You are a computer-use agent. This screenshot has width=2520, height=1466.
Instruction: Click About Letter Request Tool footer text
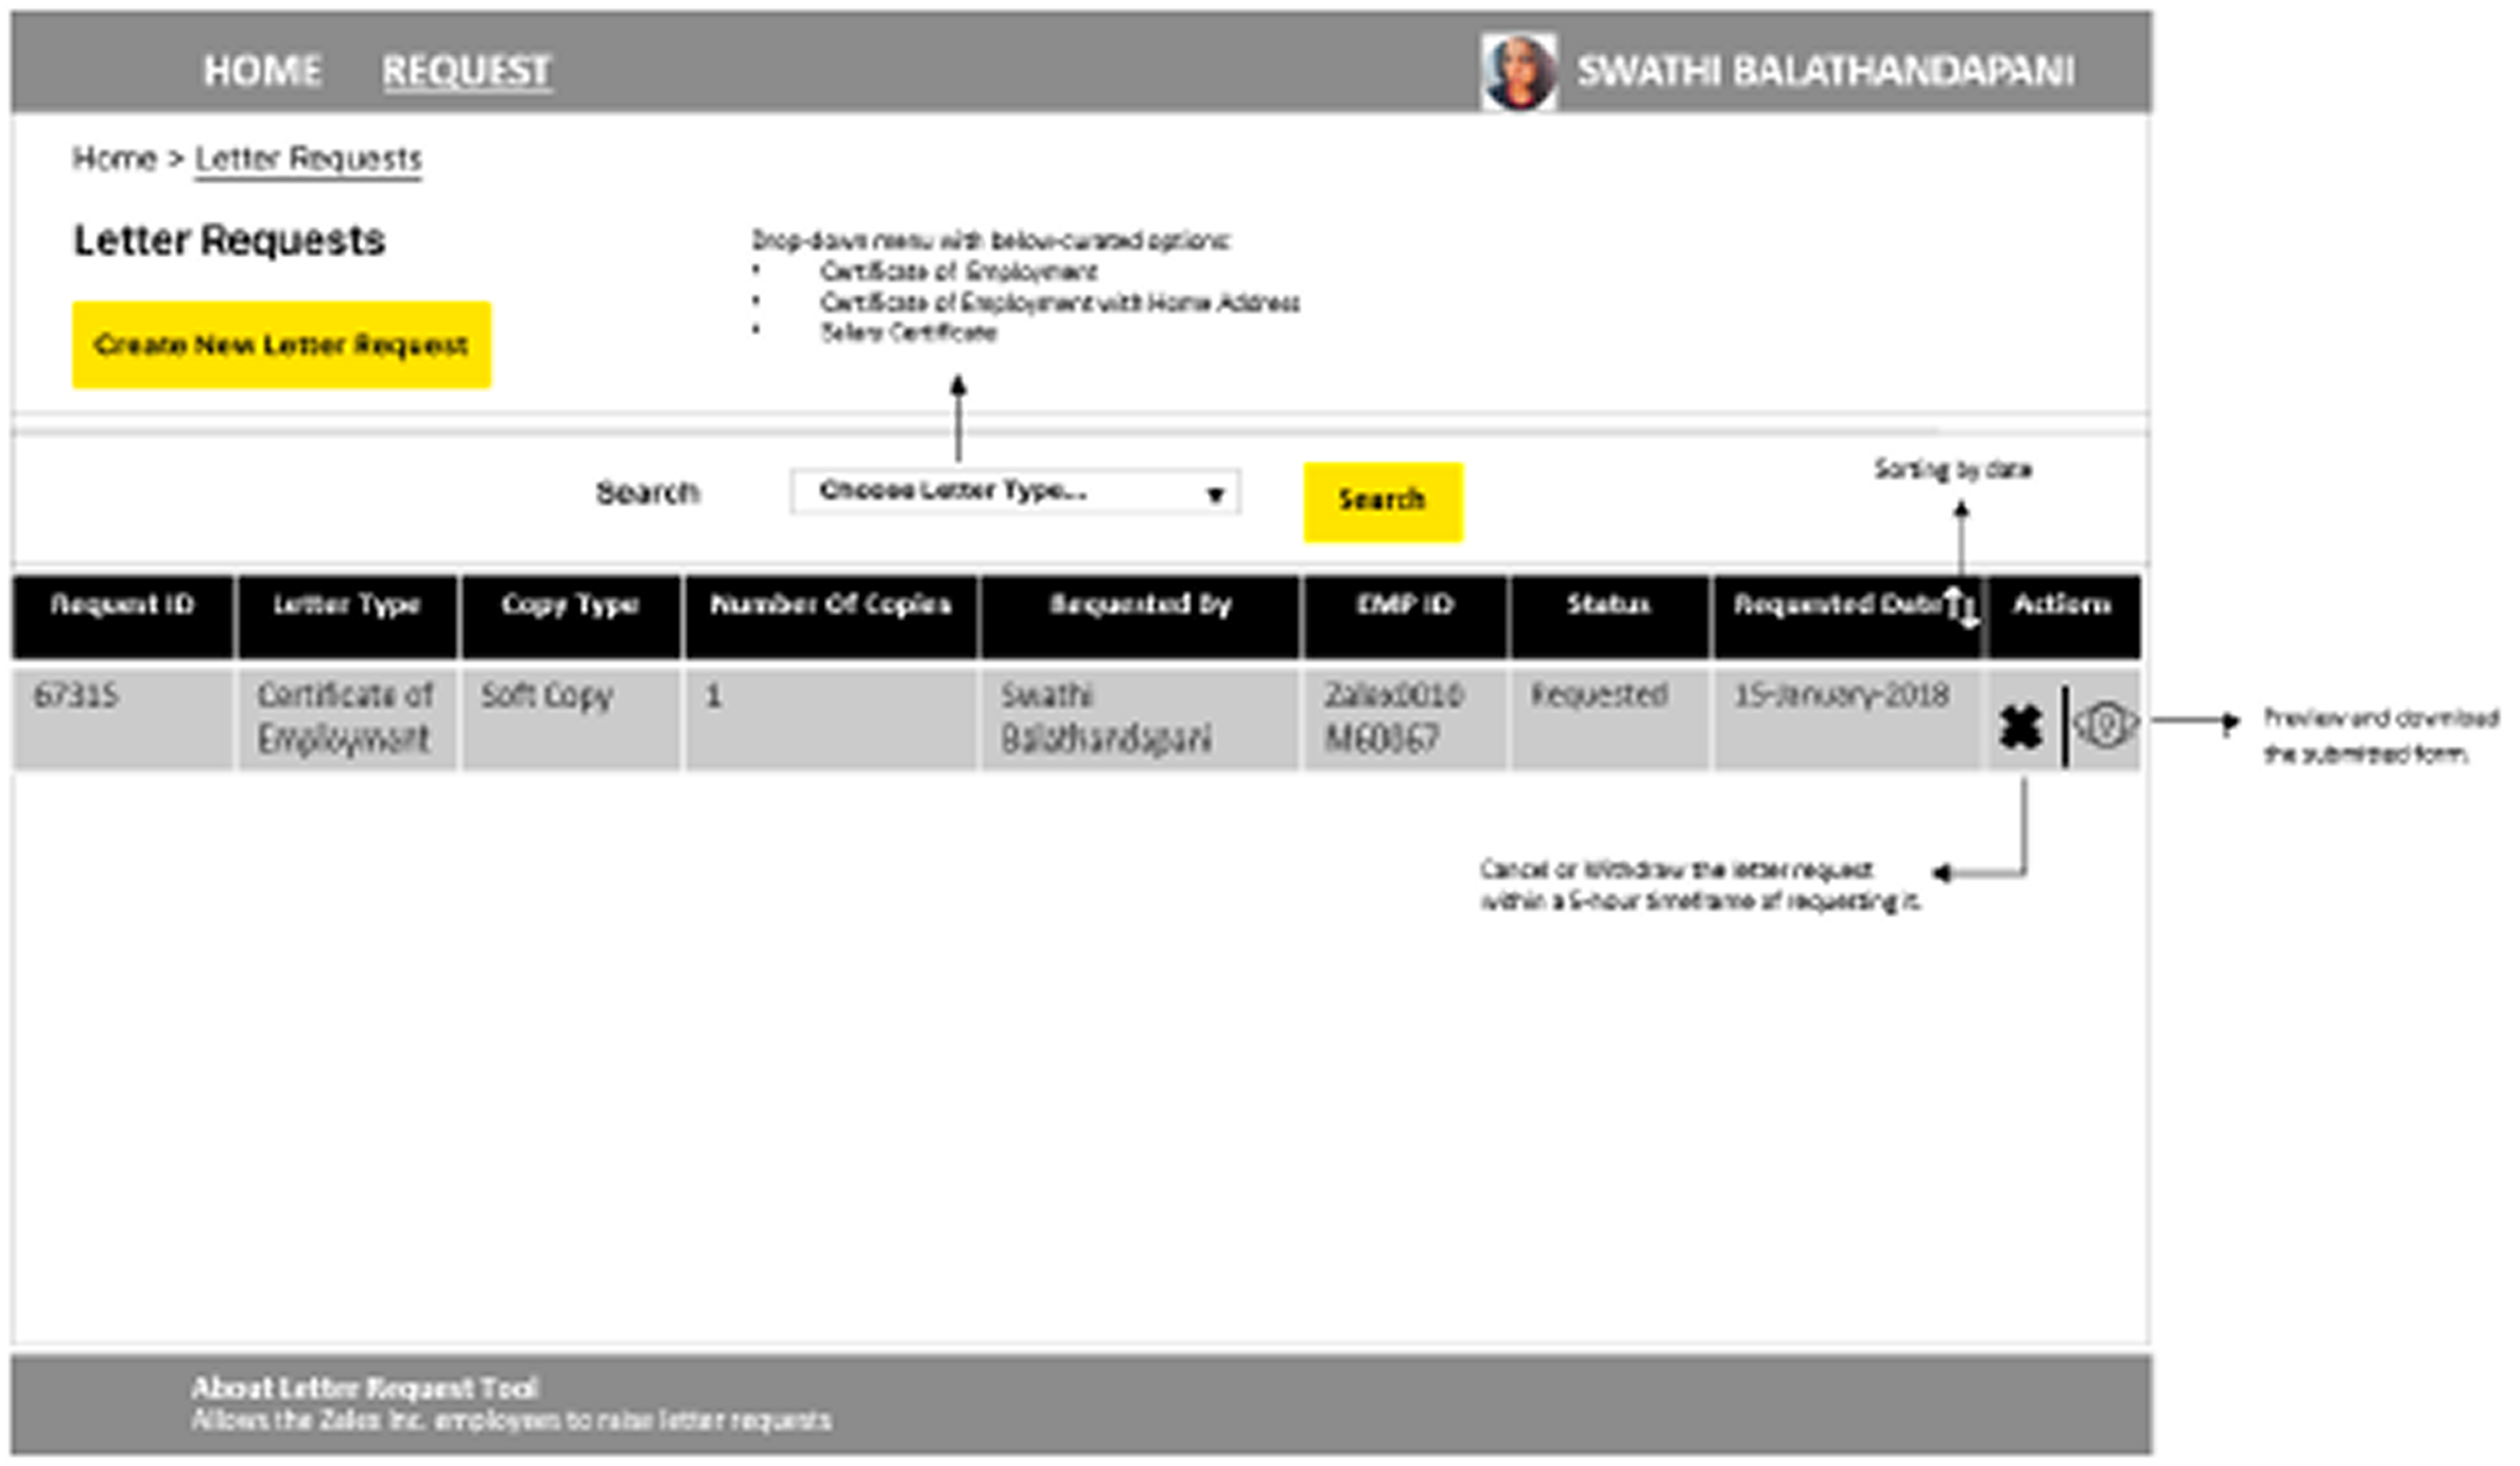pos(365,1388)
